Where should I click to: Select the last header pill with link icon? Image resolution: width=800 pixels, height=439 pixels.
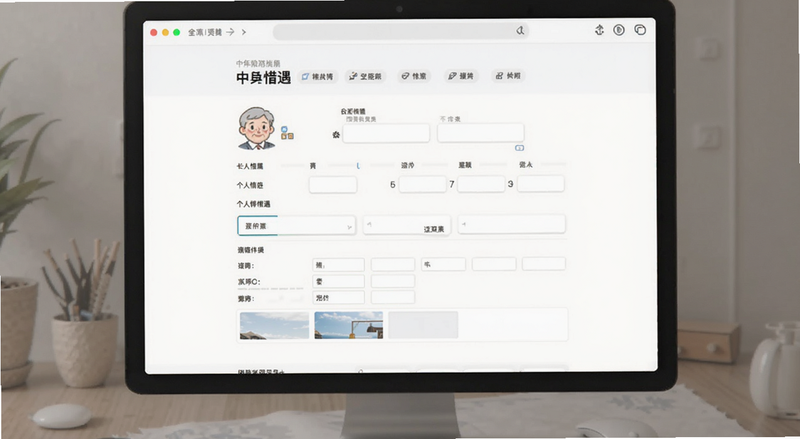(508, 76)
